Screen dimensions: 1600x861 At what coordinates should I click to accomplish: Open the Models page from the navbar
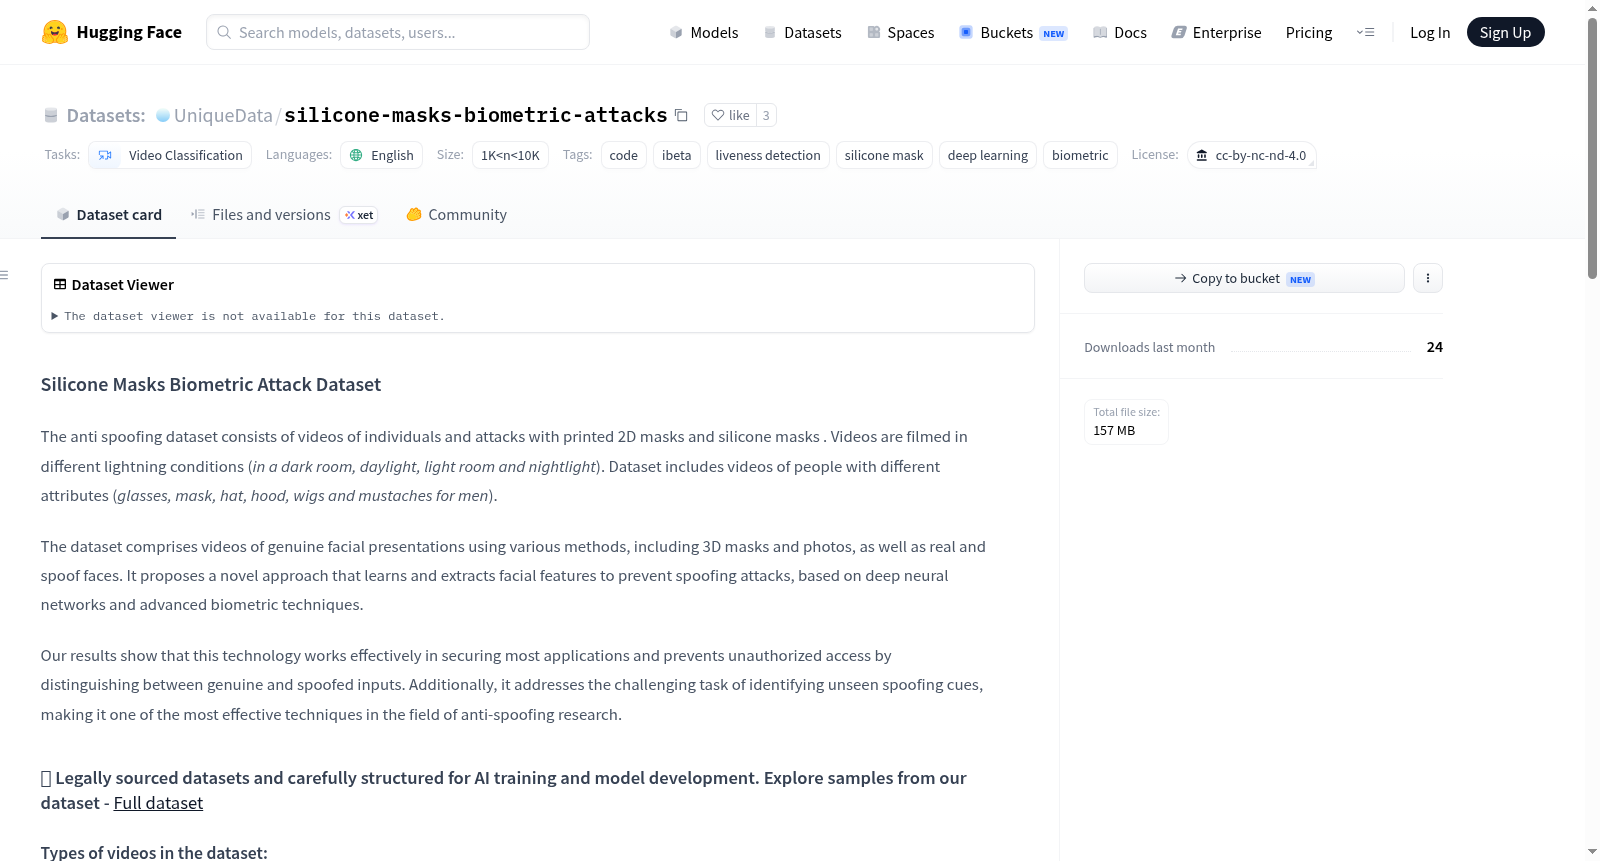704,32
